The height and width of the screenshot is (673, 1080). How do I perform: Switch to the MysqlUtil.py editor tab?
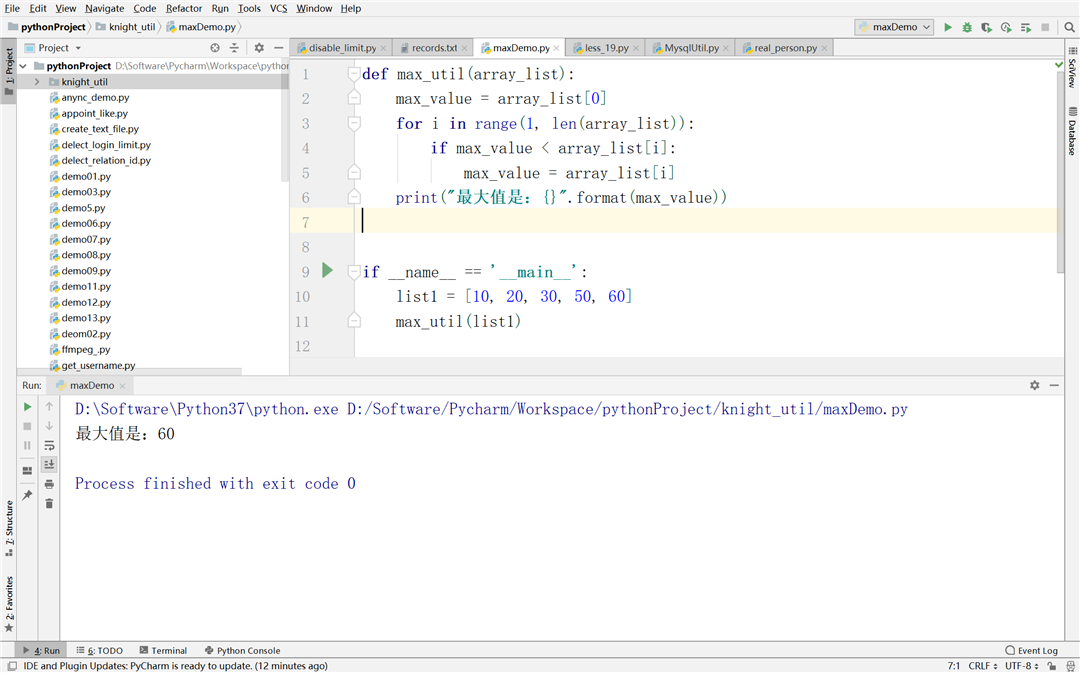[x=691, y=48]
